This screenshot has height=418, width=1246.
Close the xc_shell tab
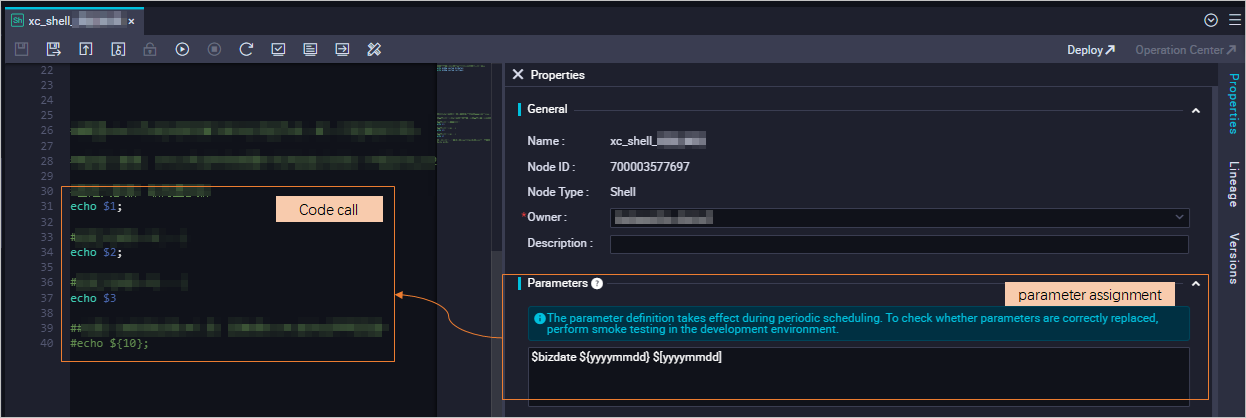click(131, 21)
